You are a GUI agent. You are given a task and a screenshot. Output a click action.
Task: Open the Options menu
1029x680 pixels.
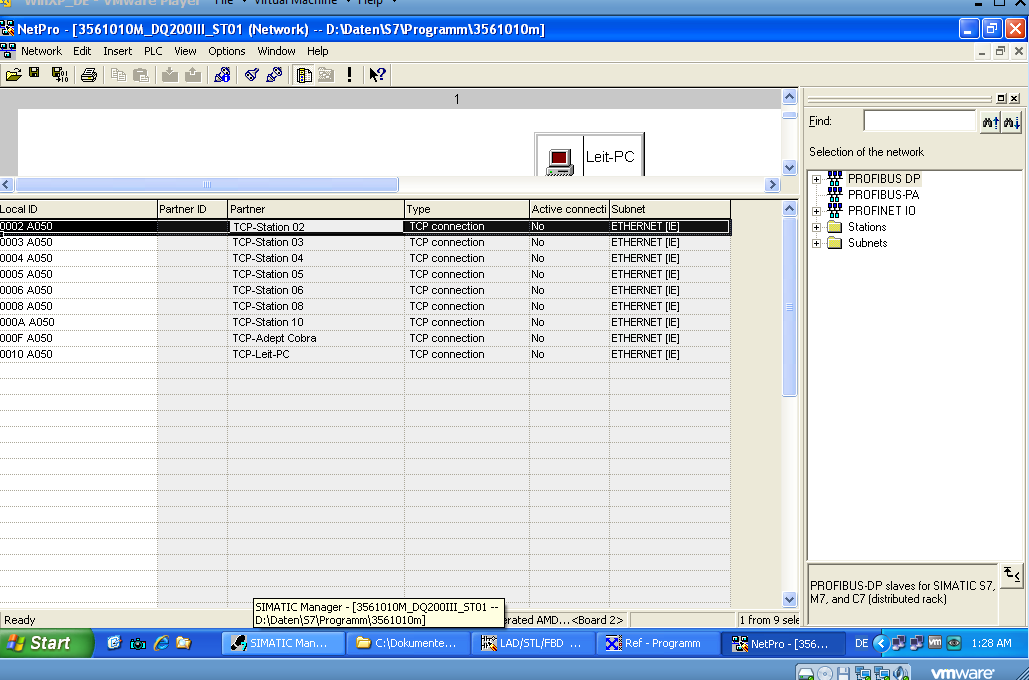(x=226, y=51)
